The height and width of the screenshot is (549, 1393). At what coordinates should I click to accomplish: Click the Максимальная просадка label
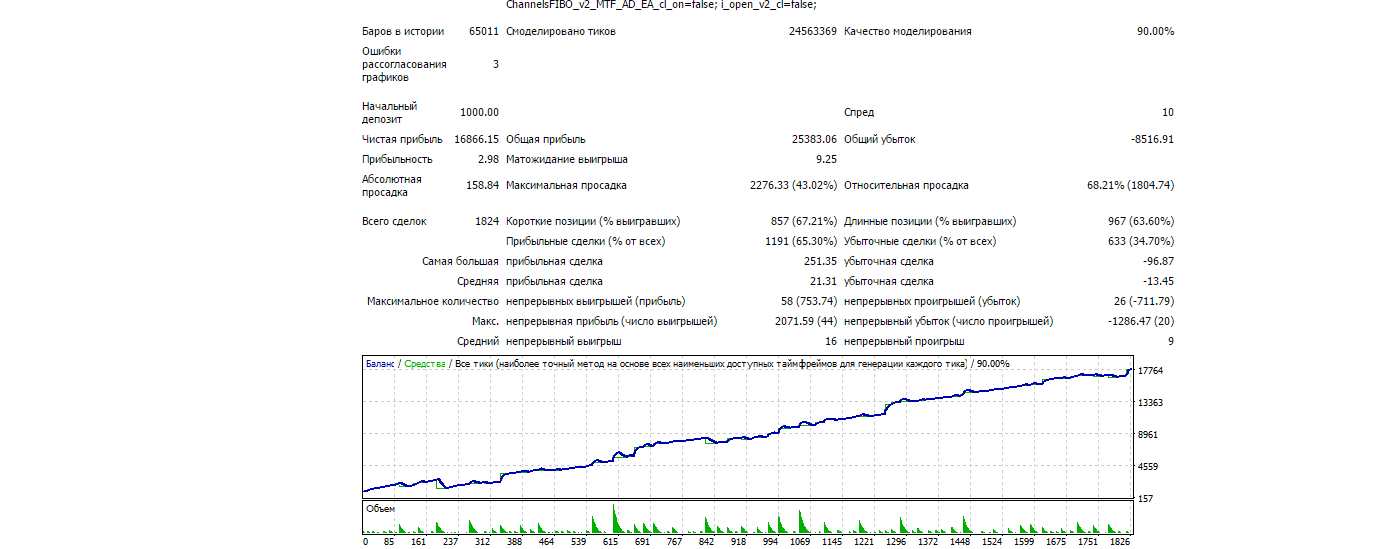566,185
